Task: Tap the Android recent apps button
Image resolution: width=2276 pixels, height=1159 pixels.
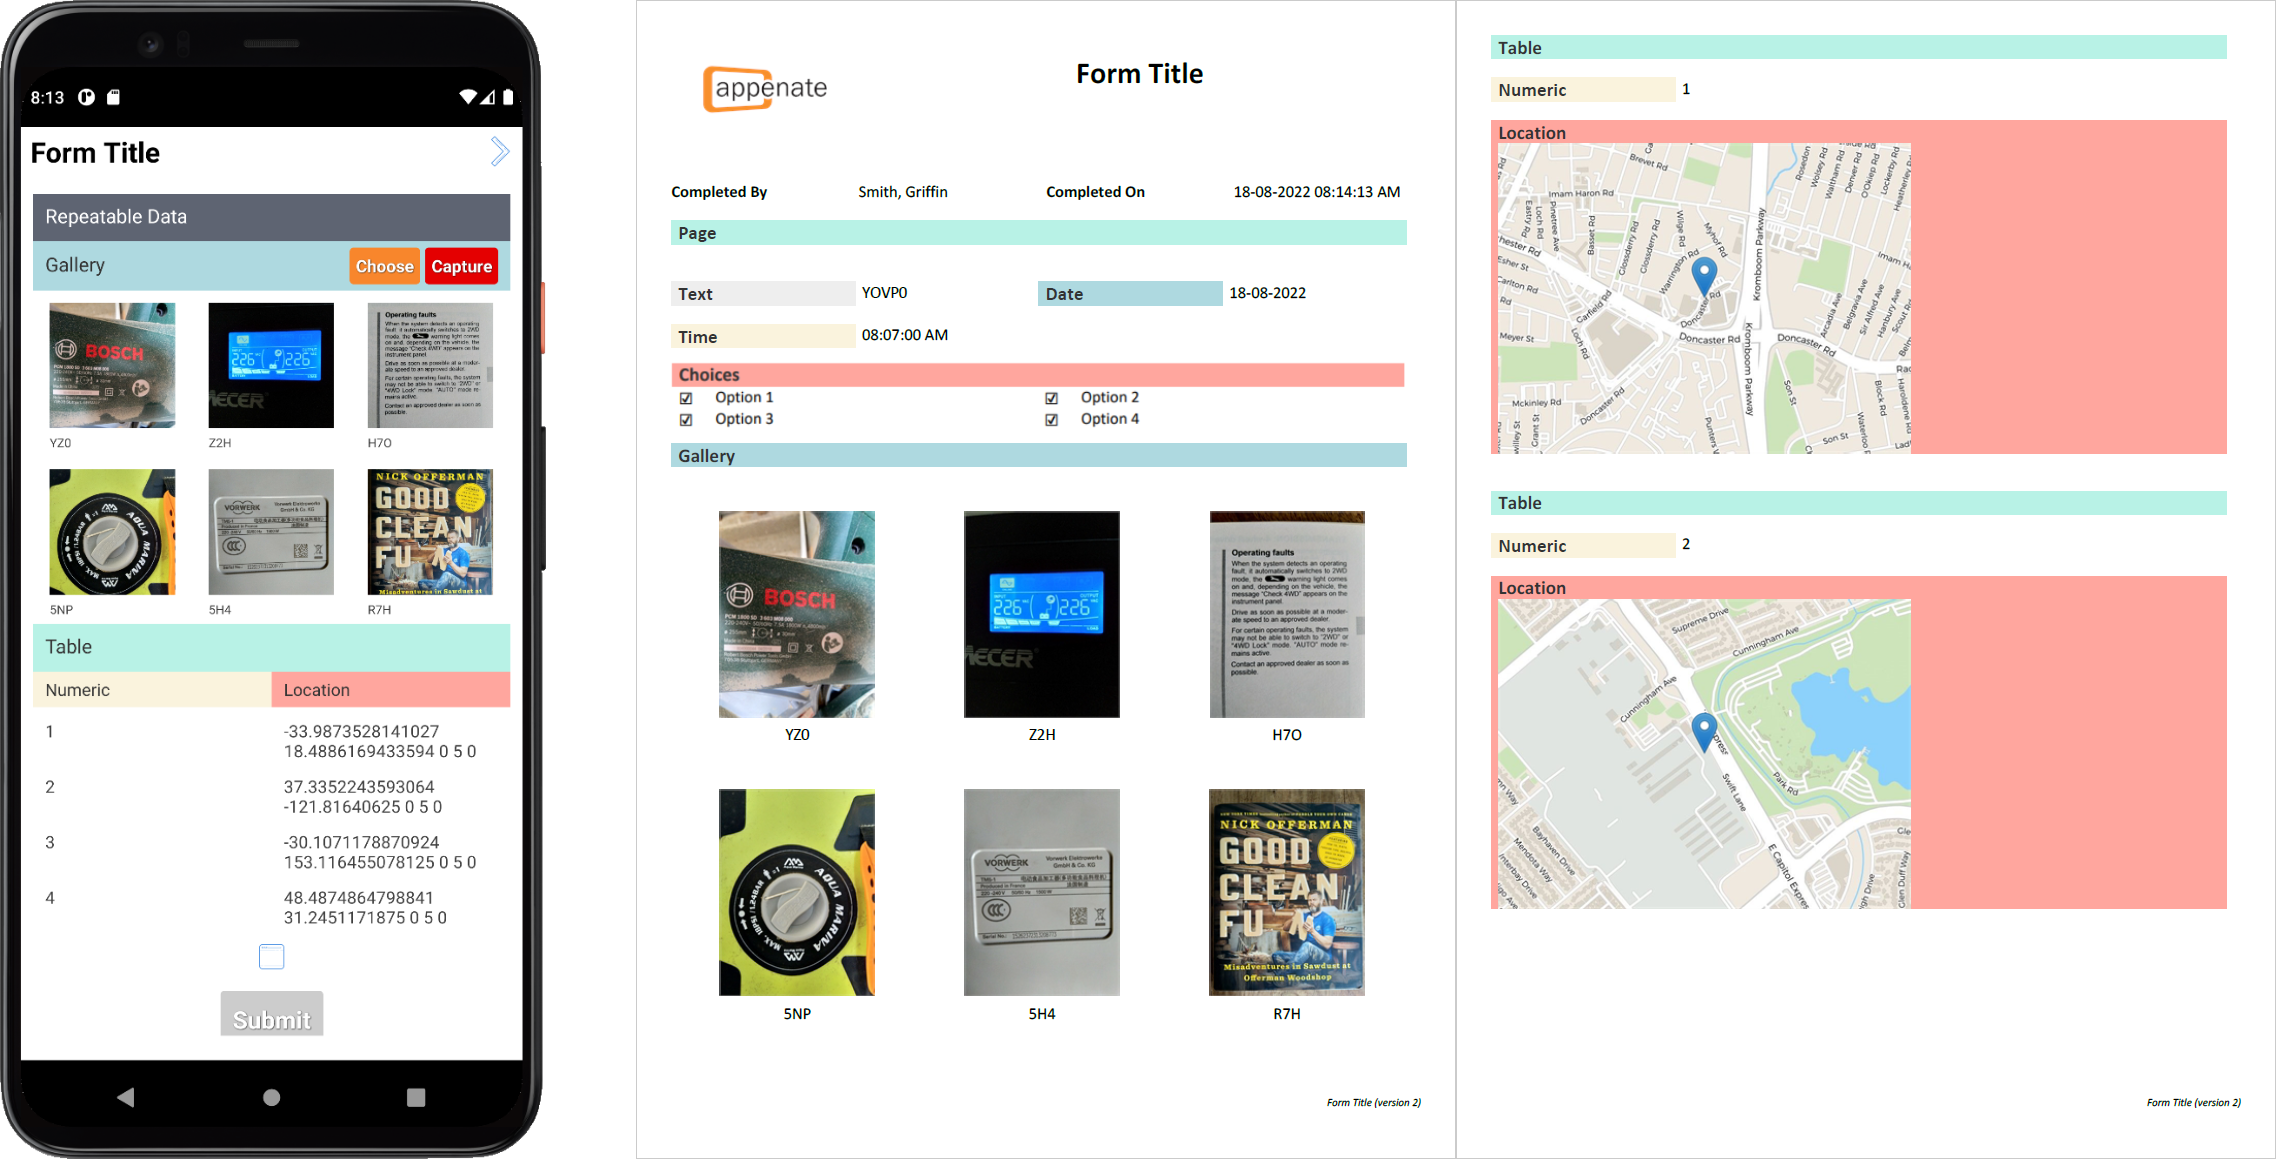Action: click(416, 1097)
